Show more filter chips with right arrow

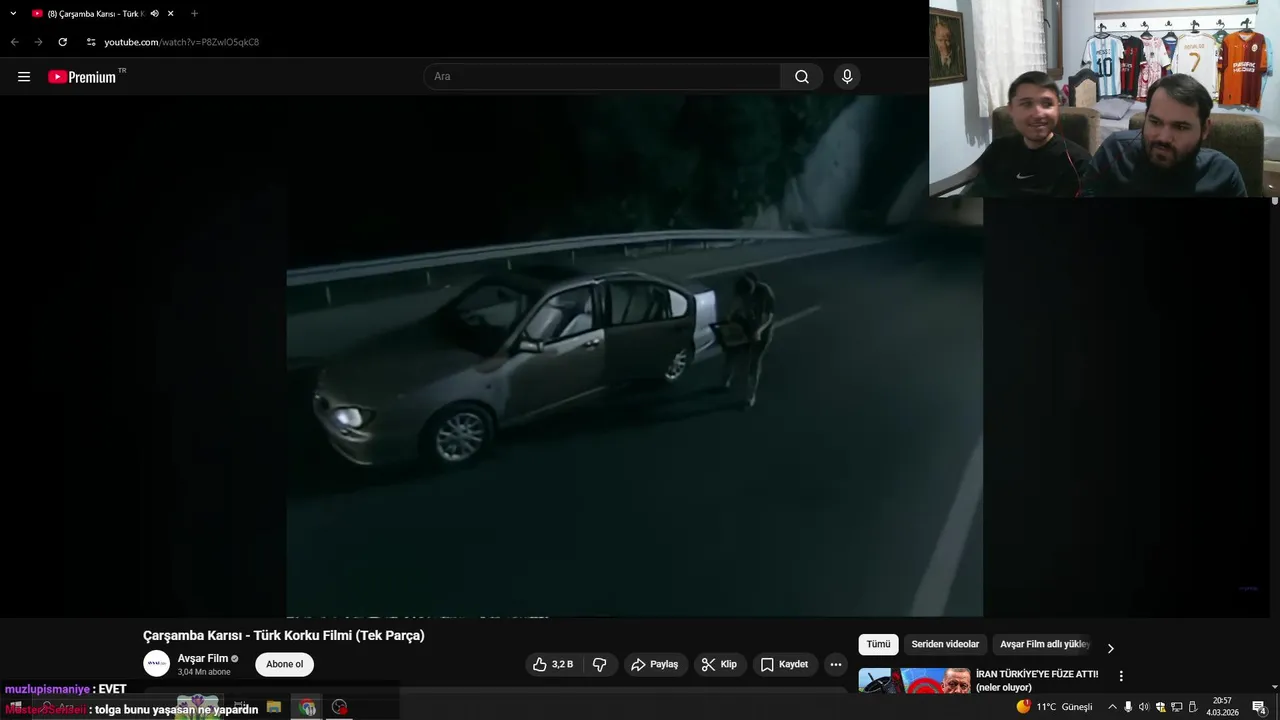point(1110,648)
